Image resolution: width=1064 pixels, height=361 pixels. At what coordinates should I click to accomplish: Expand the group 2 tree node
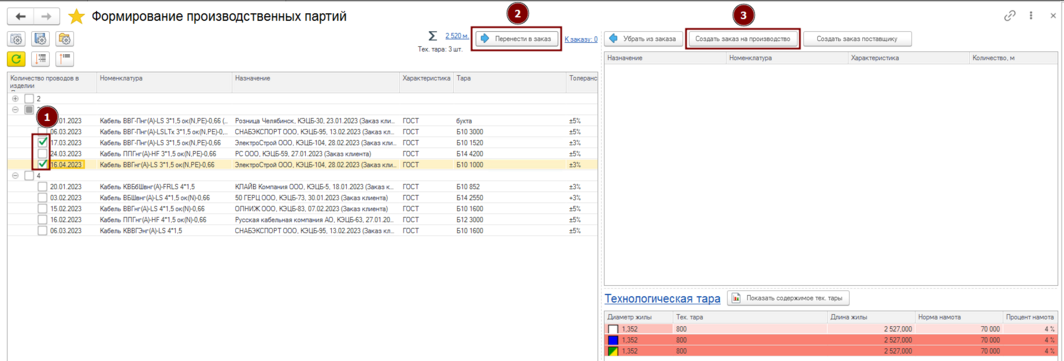pyautogui.click(x=15, y=98)
